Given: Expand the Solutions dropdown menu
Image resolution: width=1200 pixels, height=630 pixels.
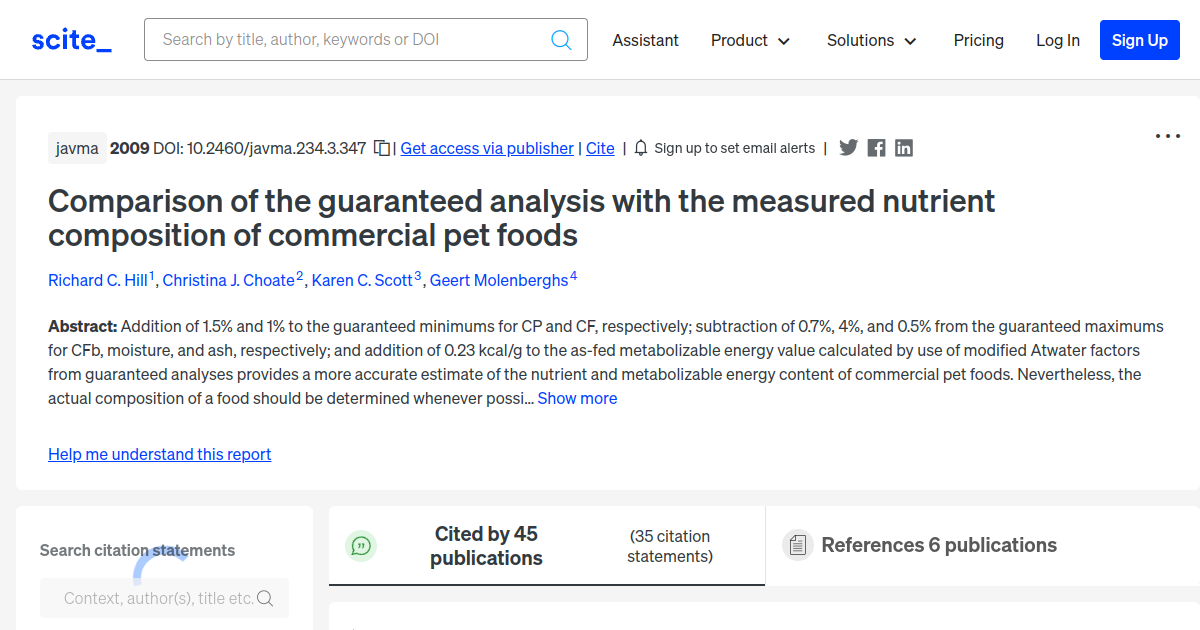Looking at the screenshot, I should [x=871, y=40].
